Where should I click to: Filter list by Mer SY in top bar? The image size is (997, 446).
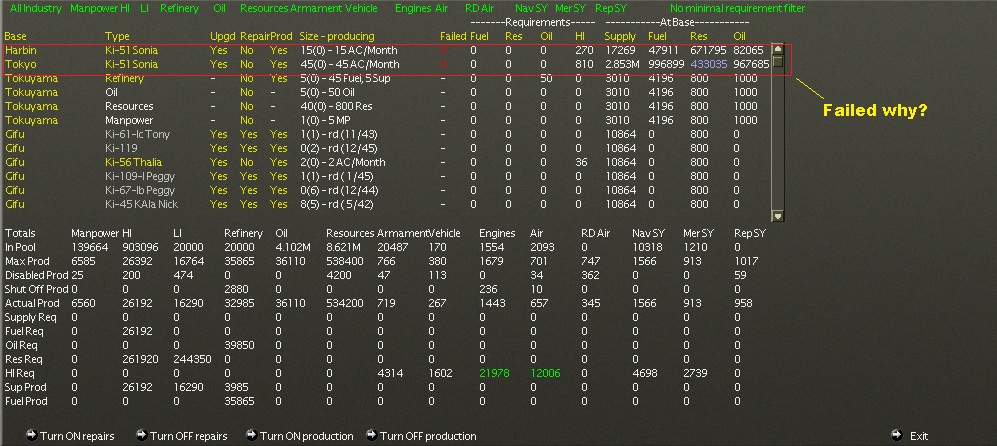pos(570,8)
